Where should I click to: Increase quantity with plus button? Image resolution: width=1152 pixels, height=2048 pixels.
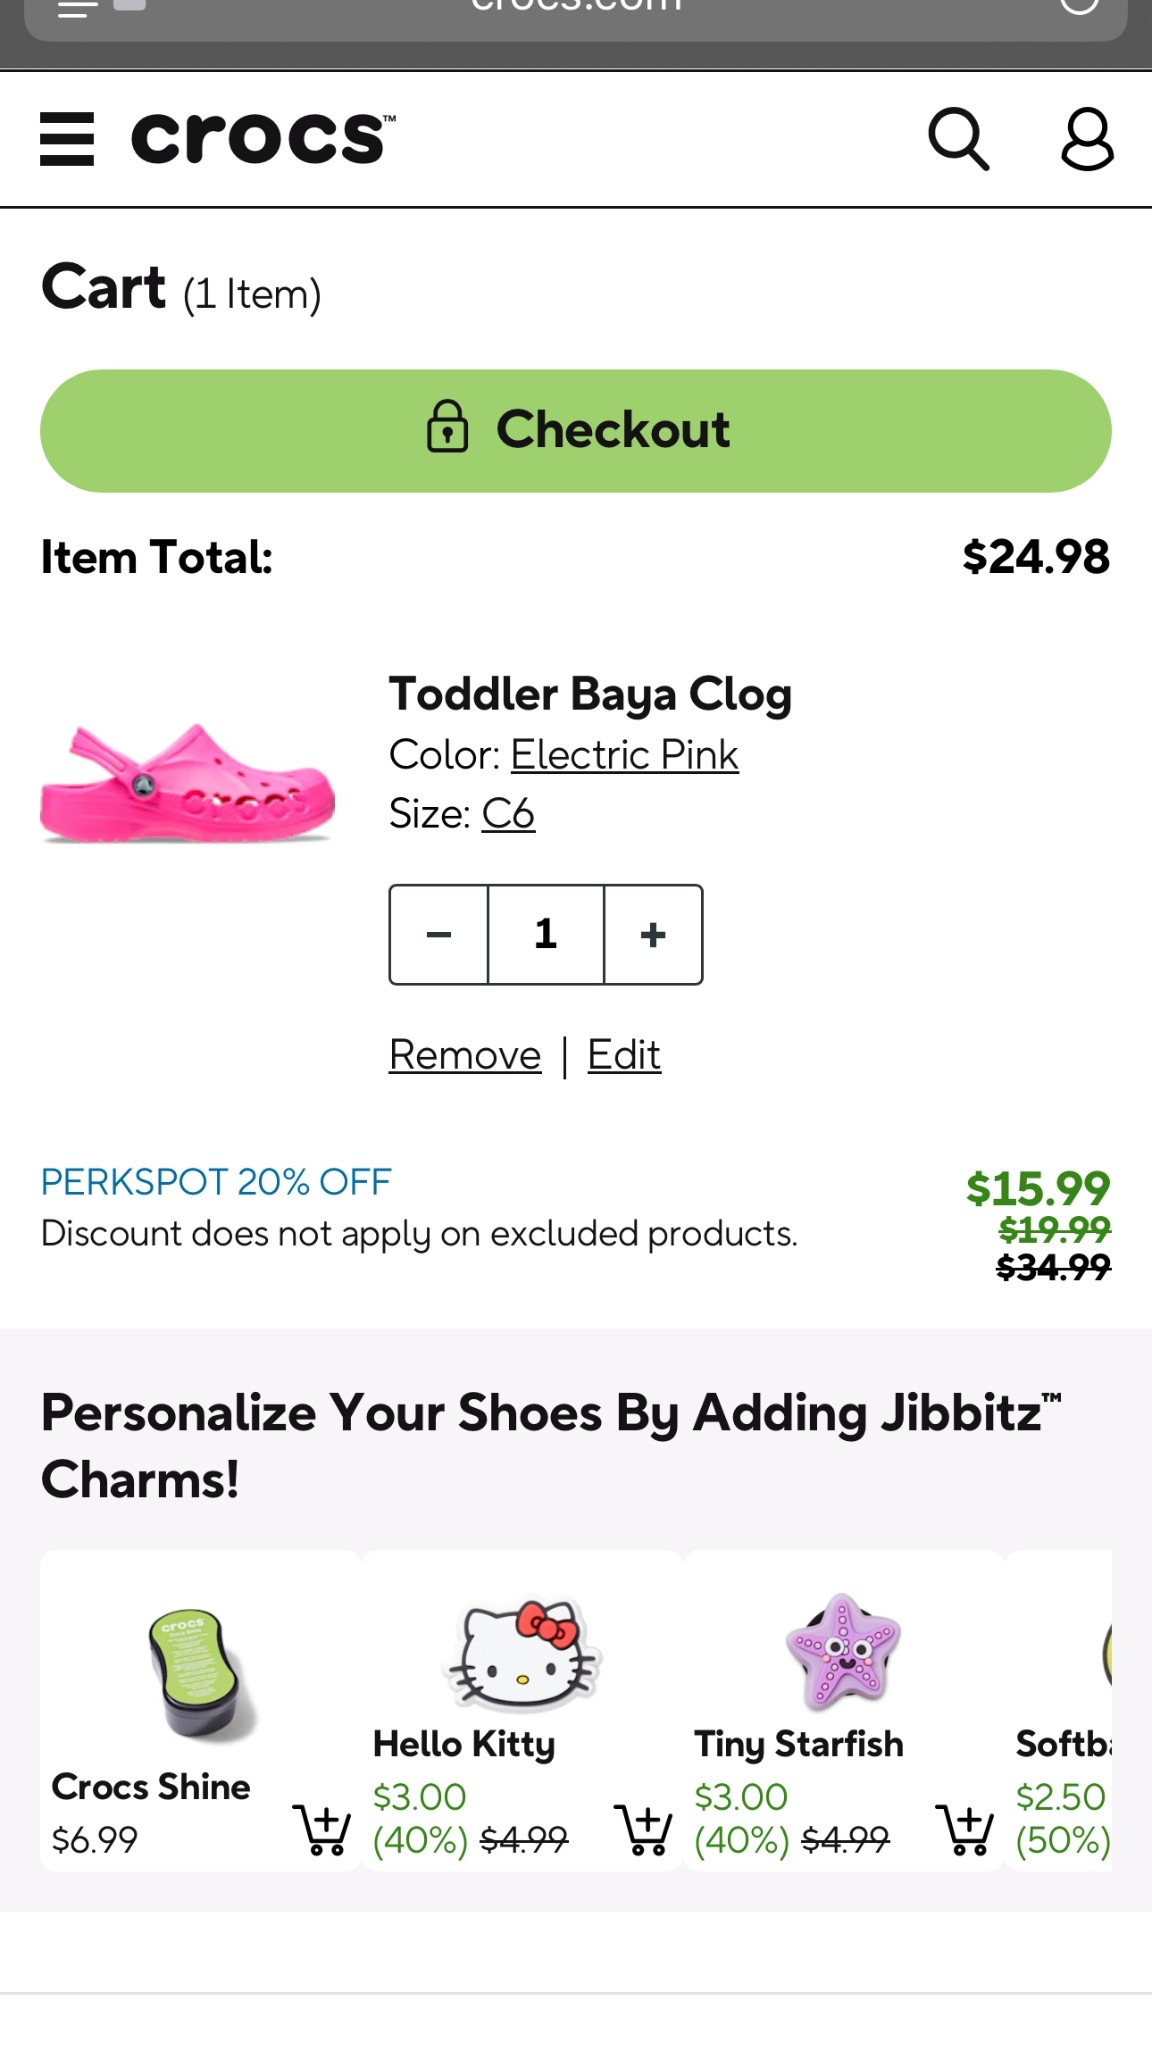tap(653, 934)
